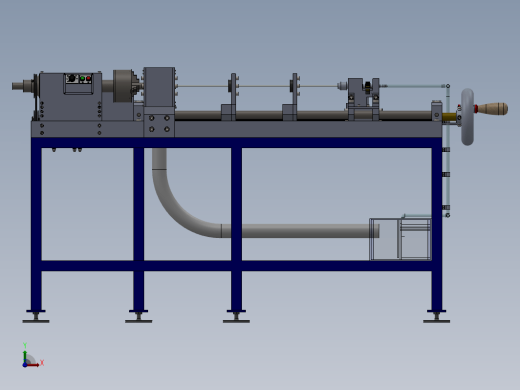This screenshot has height=390, width=520.
Task: Select the lower horizontal blue frame crossbar
Action: click(236, 266)
